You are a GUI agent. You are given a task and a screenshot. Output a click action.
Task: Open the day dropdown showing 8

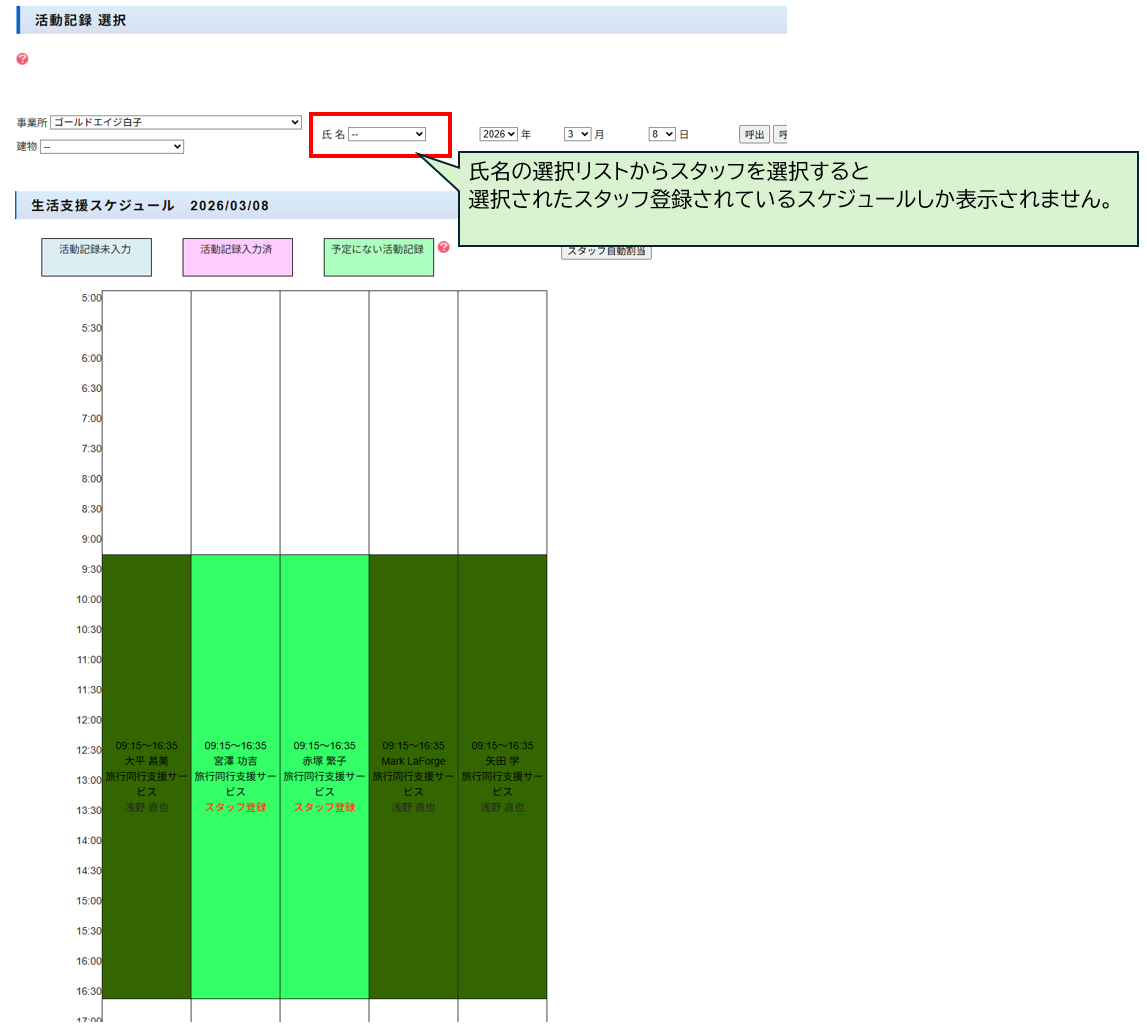coord(662,134)
